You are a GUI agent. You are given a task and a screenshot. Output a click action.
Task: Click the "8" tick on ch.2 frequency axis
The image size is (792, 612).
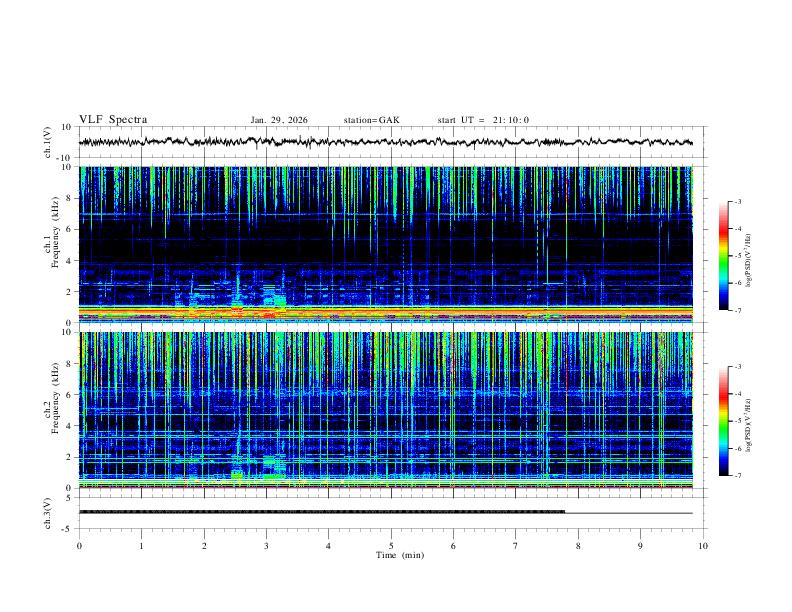(x=70, y=364)
